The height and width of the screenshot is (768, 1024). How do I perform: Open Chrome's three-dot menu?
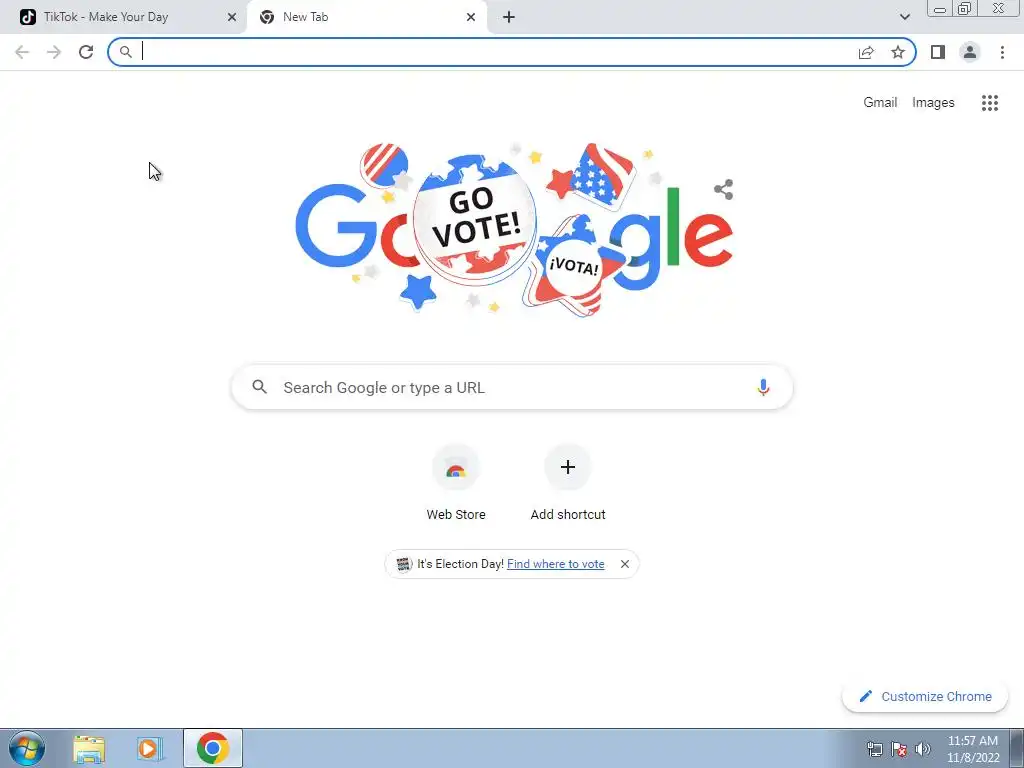point(1002,52)
